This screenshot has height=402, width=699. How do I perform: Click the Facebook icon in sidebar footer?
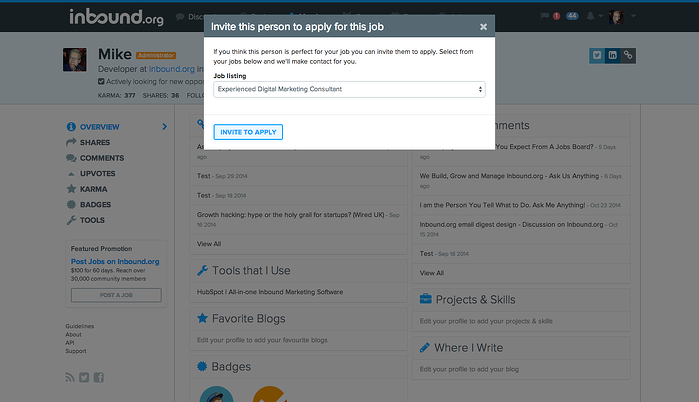tap(99, 377)
